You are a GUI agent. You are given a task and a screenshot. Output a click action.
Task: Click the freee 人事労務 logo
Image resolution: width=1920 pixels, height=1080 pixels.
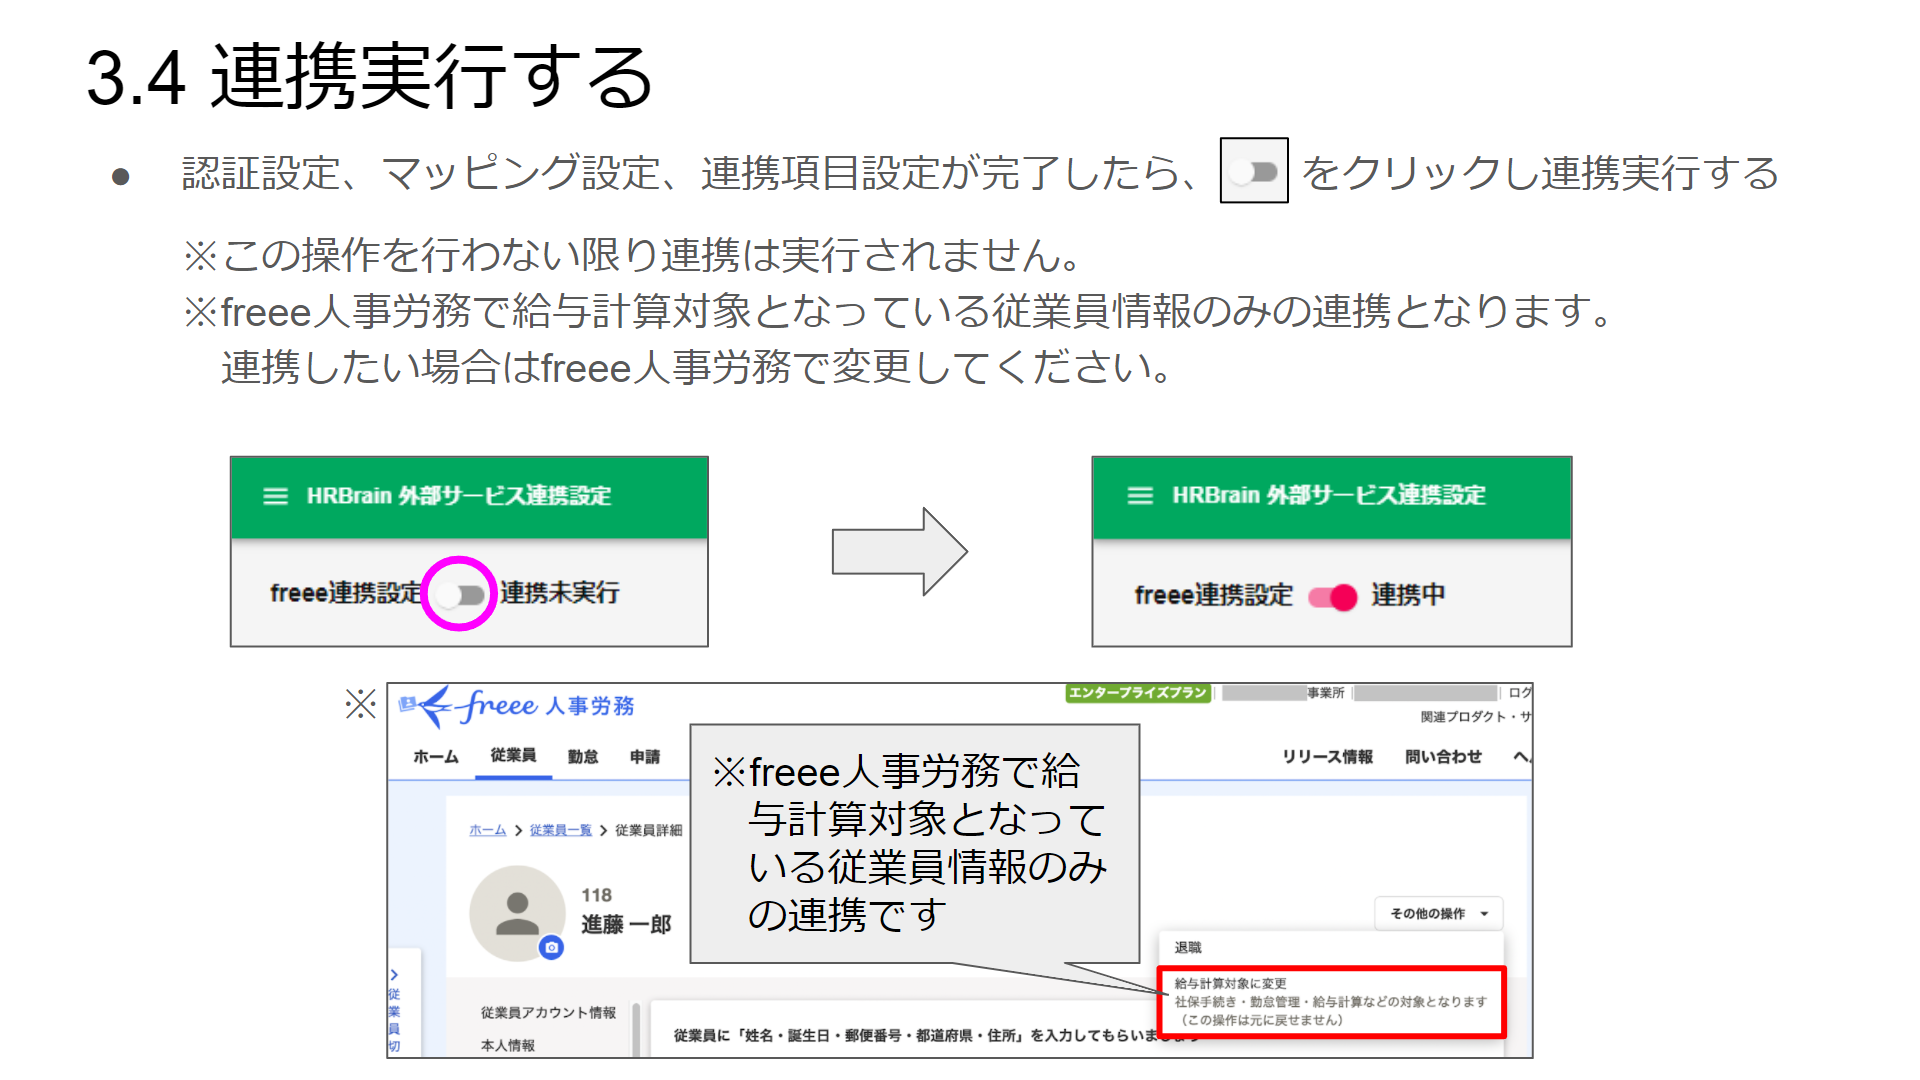coord(517,706)
